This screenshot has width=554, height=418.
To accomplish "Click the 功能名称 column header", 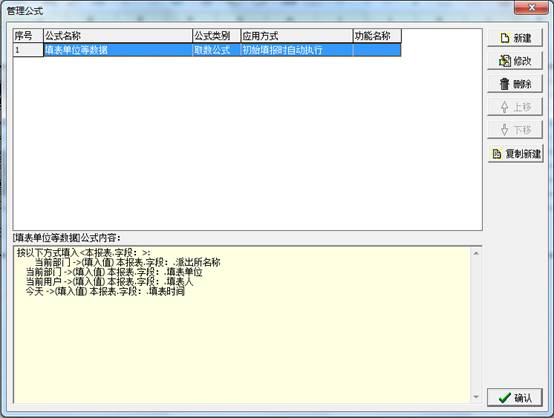I will [x=377, y=36].
